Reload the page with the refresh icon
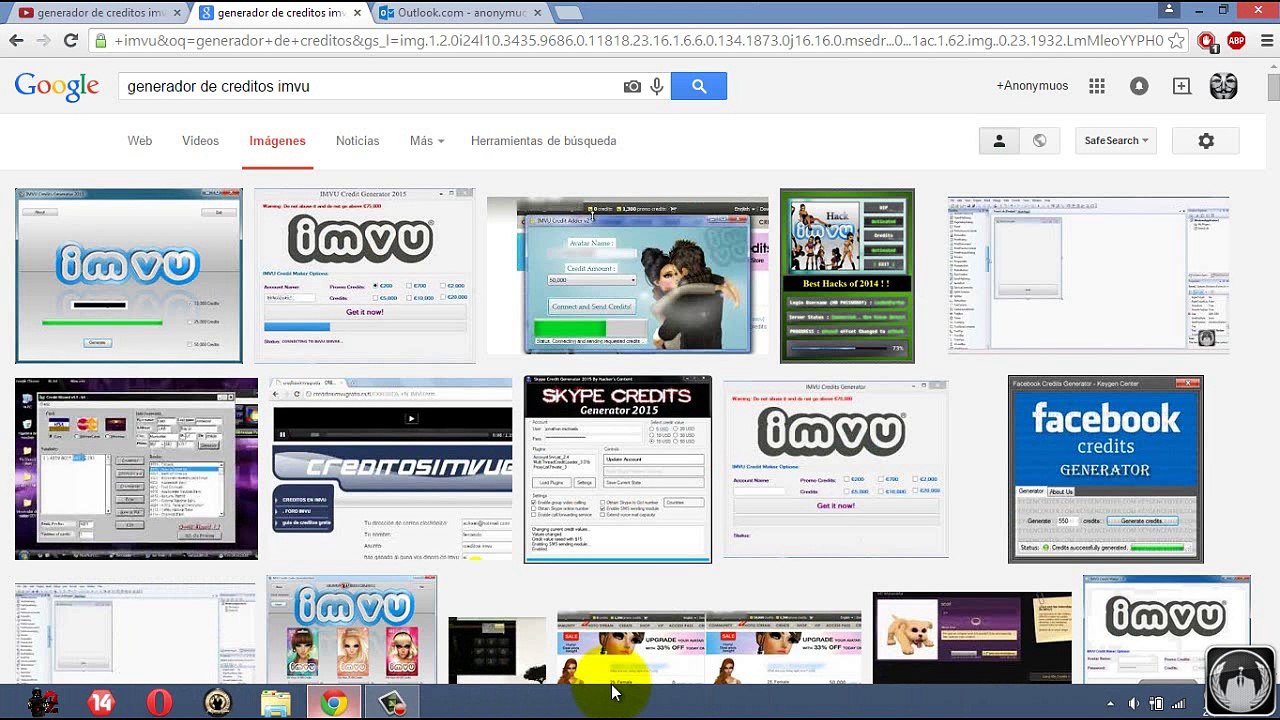The width and height of the screenshot is (1280, 720). 70,41
